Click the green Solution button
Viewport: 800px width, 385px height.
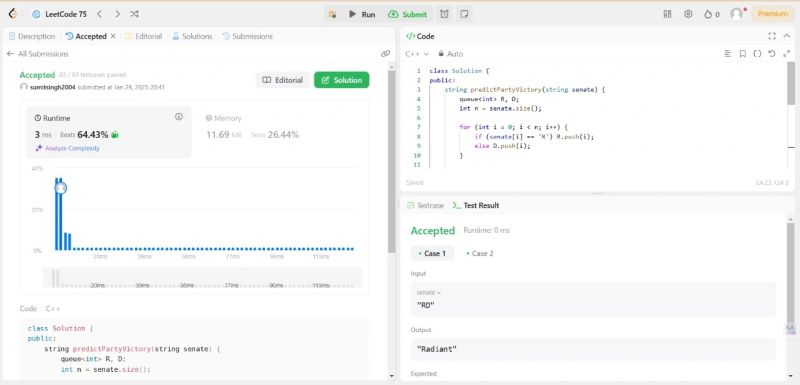342,80
